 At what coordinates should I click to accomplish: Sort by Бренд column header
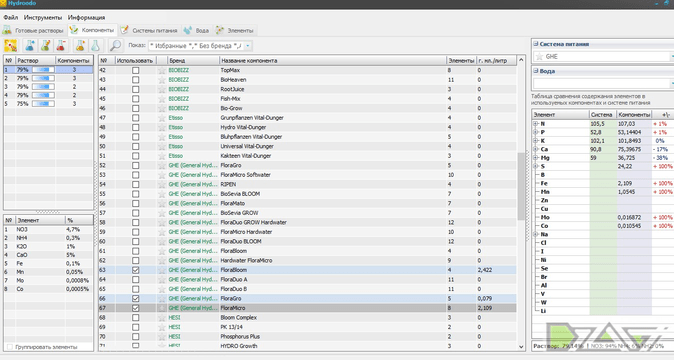pos(193,61)
